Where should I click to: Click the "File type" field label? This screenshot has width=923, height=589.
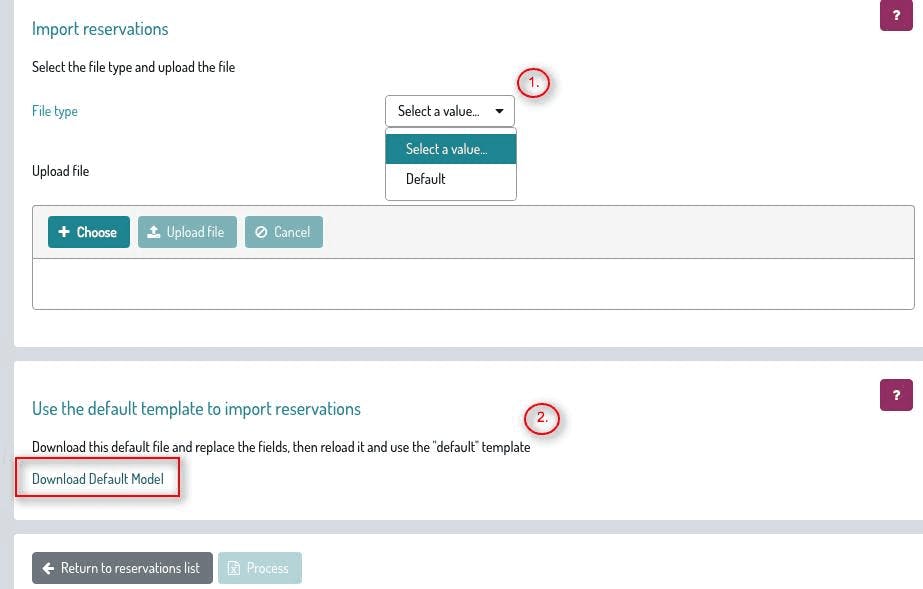click(55, 111)
